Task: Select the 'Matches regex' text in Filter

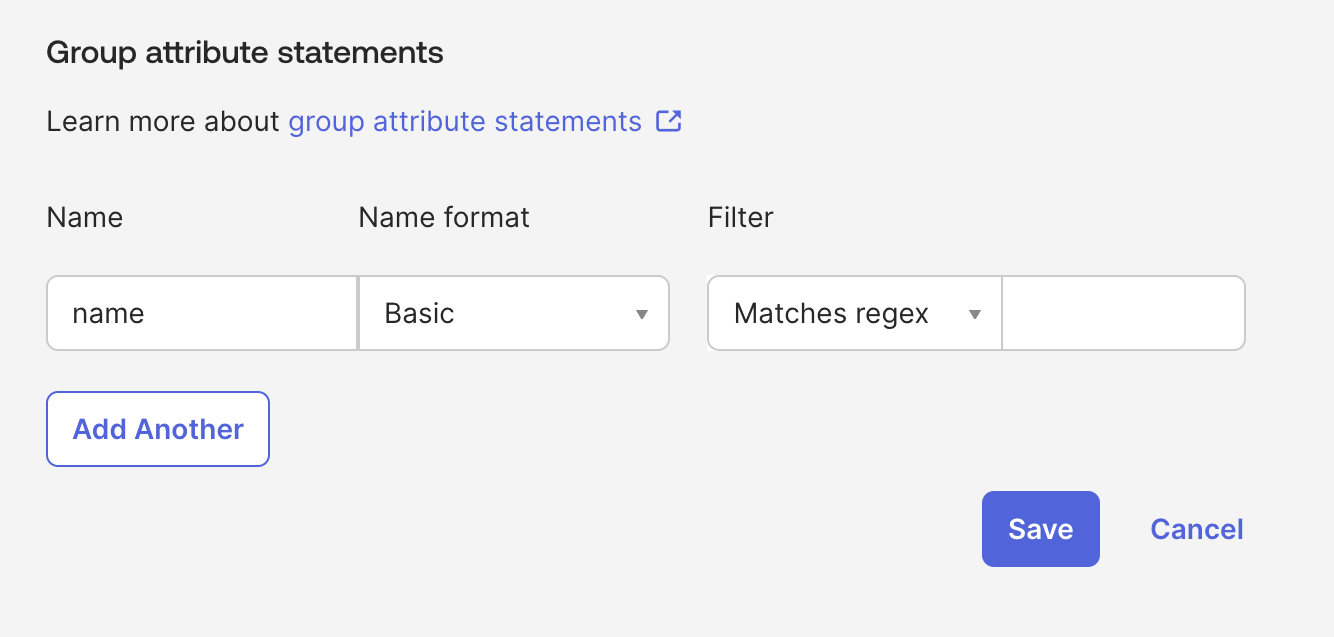Action: coord(831,314)
